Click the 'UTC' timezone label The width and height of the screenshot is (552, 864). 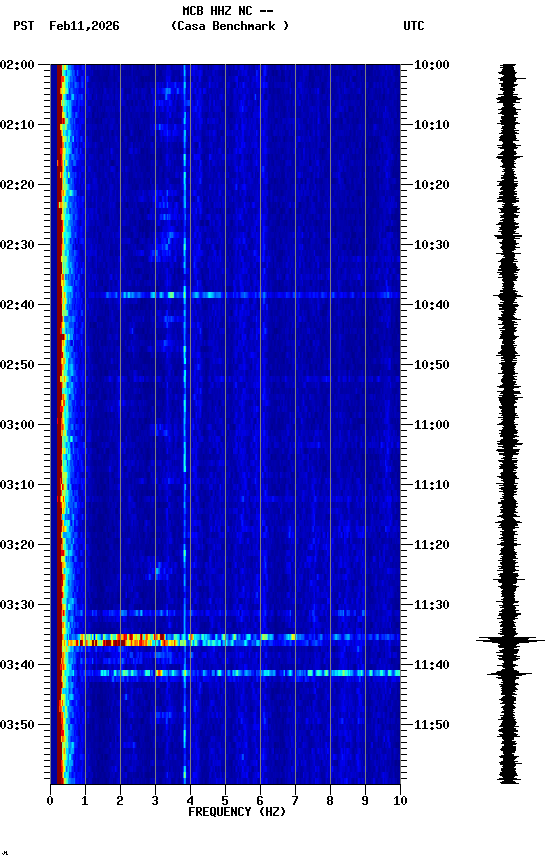[414, 26]
